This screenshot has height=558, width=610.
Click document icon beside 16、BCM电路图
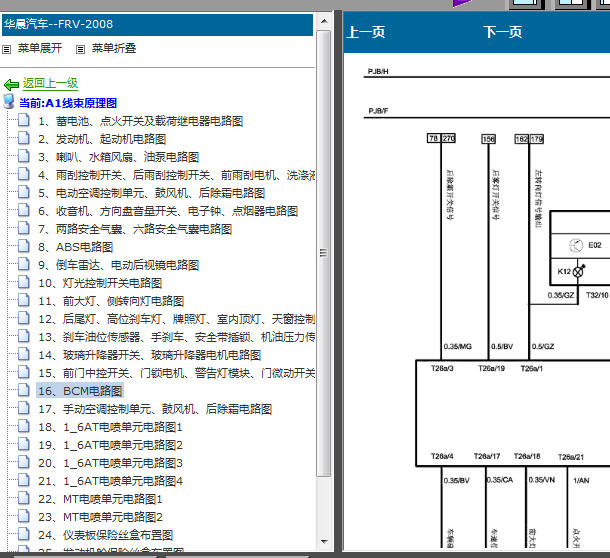click(24, 391)
